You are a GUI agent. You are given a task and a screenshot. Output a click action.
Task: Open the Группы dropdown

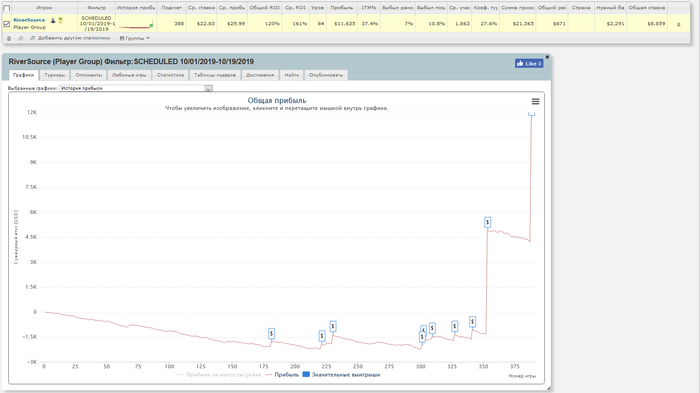(x=134, y=38)
